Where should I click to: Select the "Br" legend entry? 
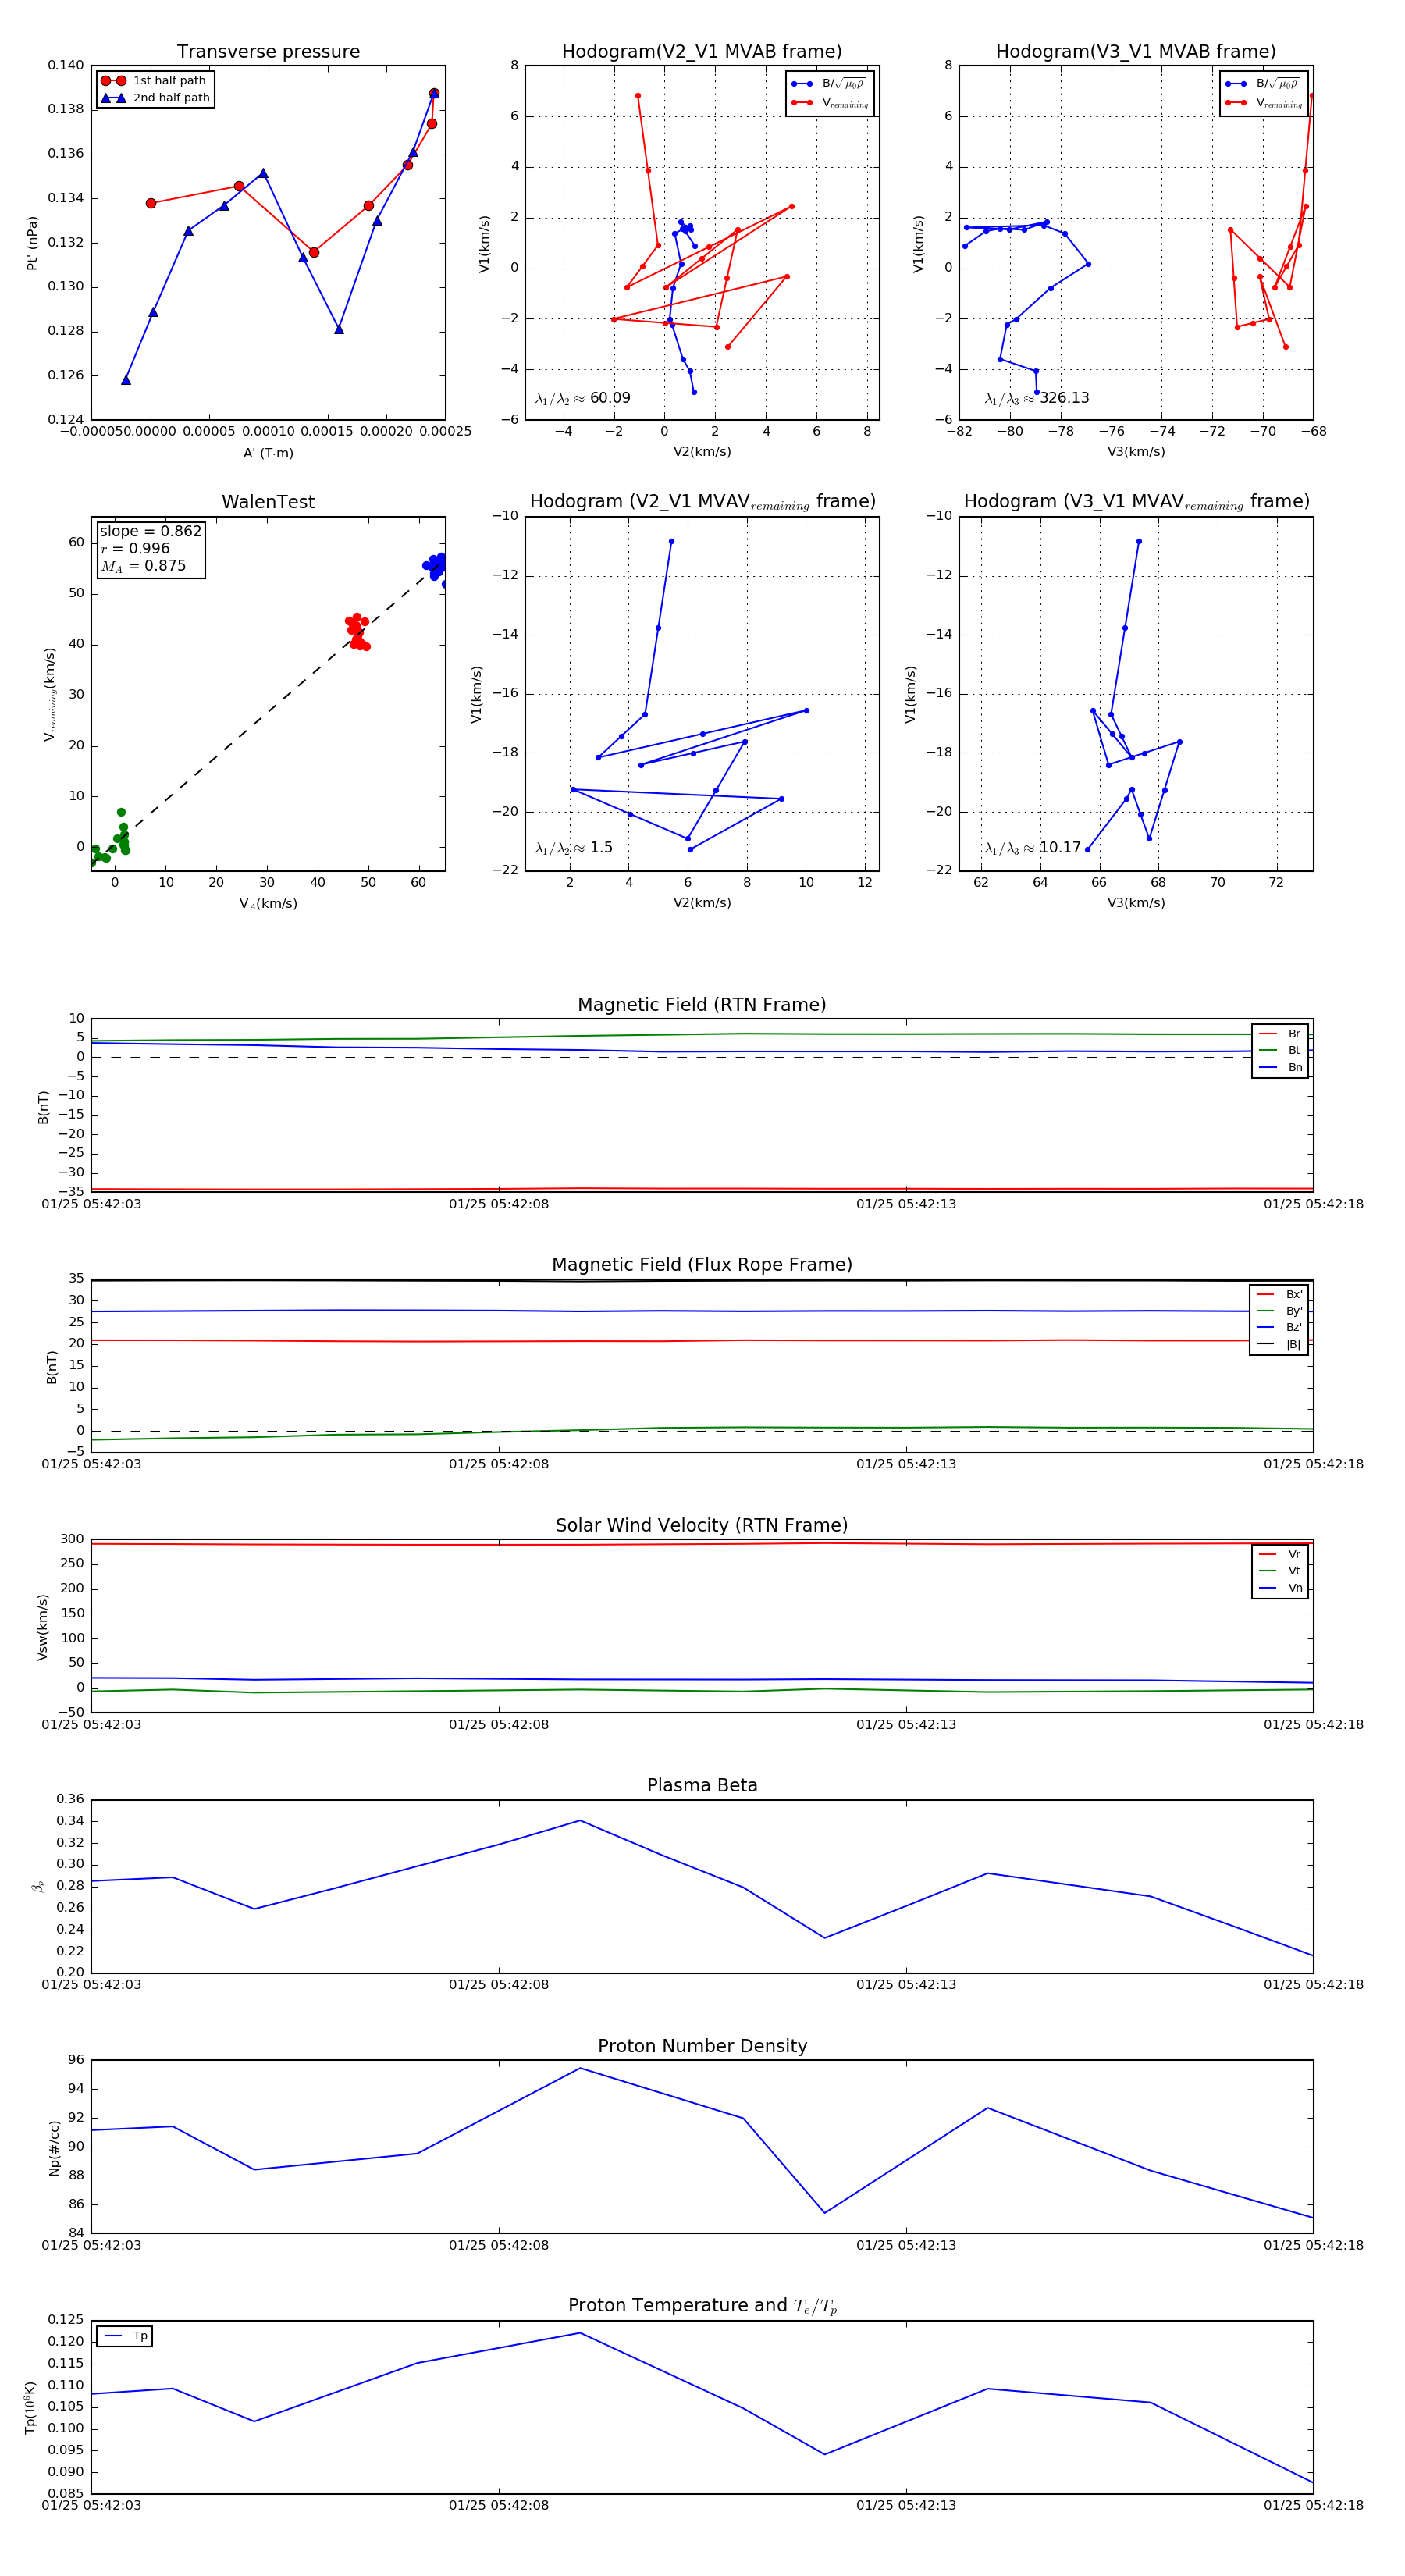pyautogui.click(x=1280, y=1034)
